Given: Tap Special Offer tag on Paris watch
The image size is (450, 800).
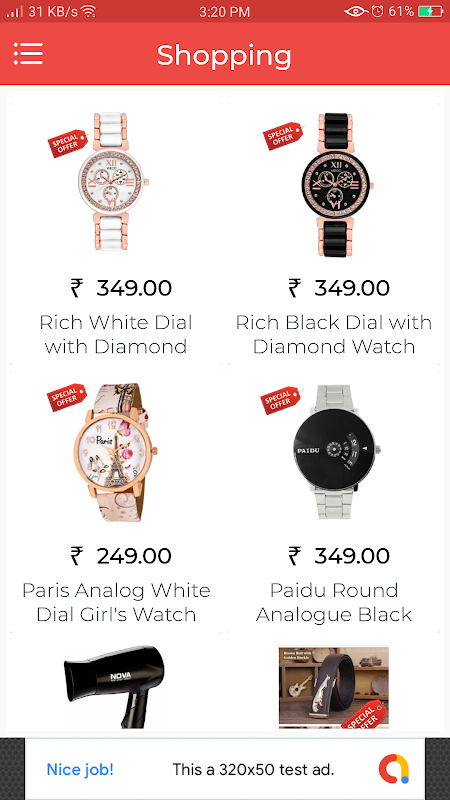Looking at the screenshot, I should [67, 397].
